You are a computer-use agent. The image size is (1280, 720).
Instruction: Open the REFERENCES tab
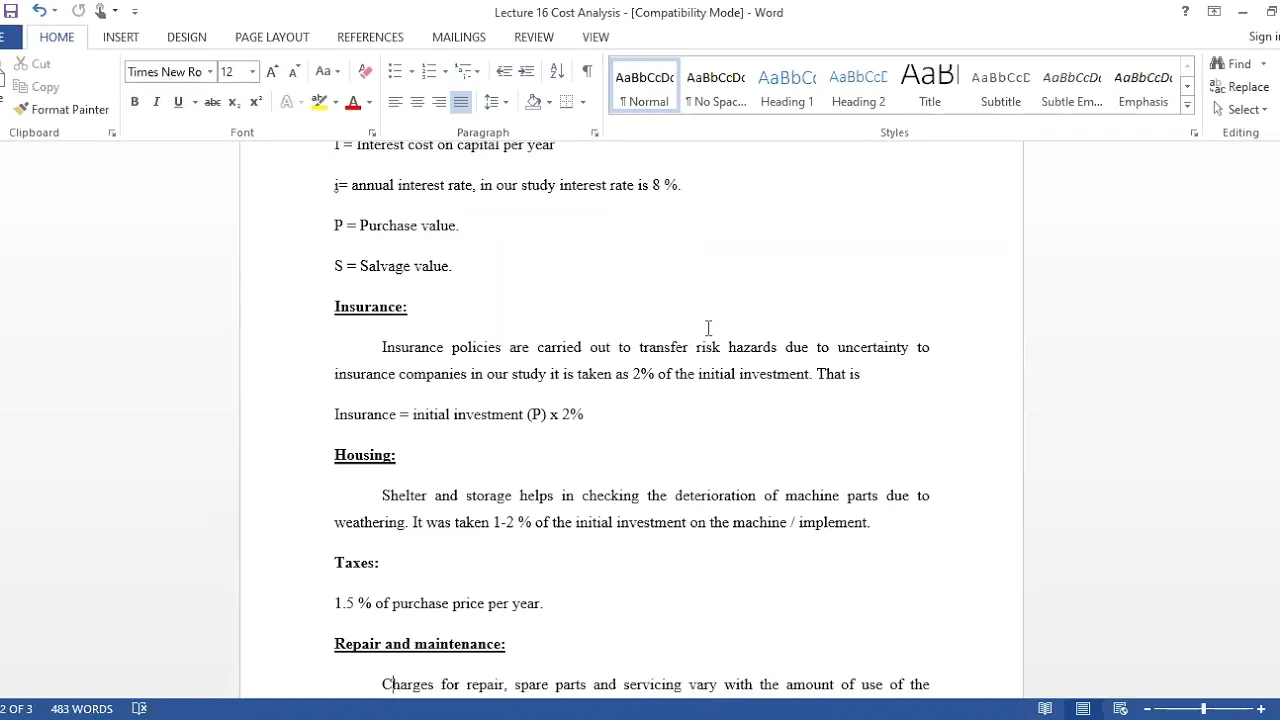click(370, 37)
